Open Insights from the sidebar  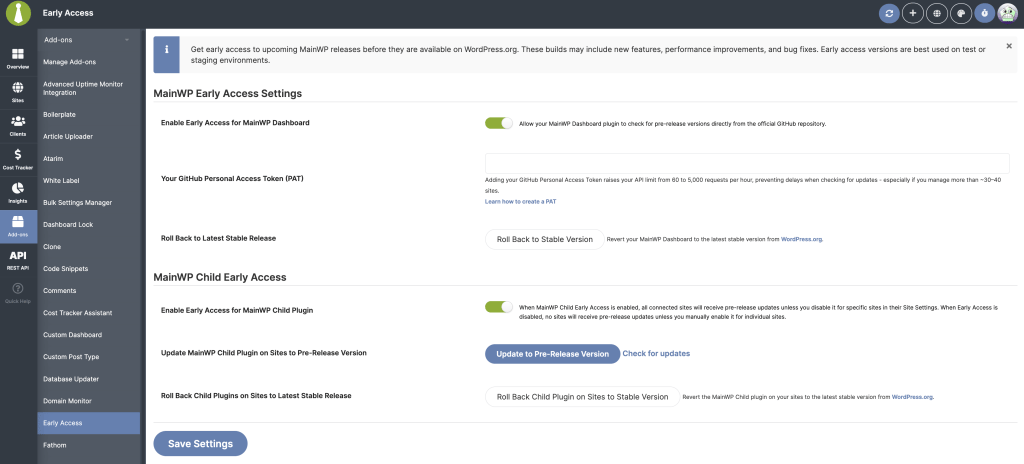pos(18,193)
